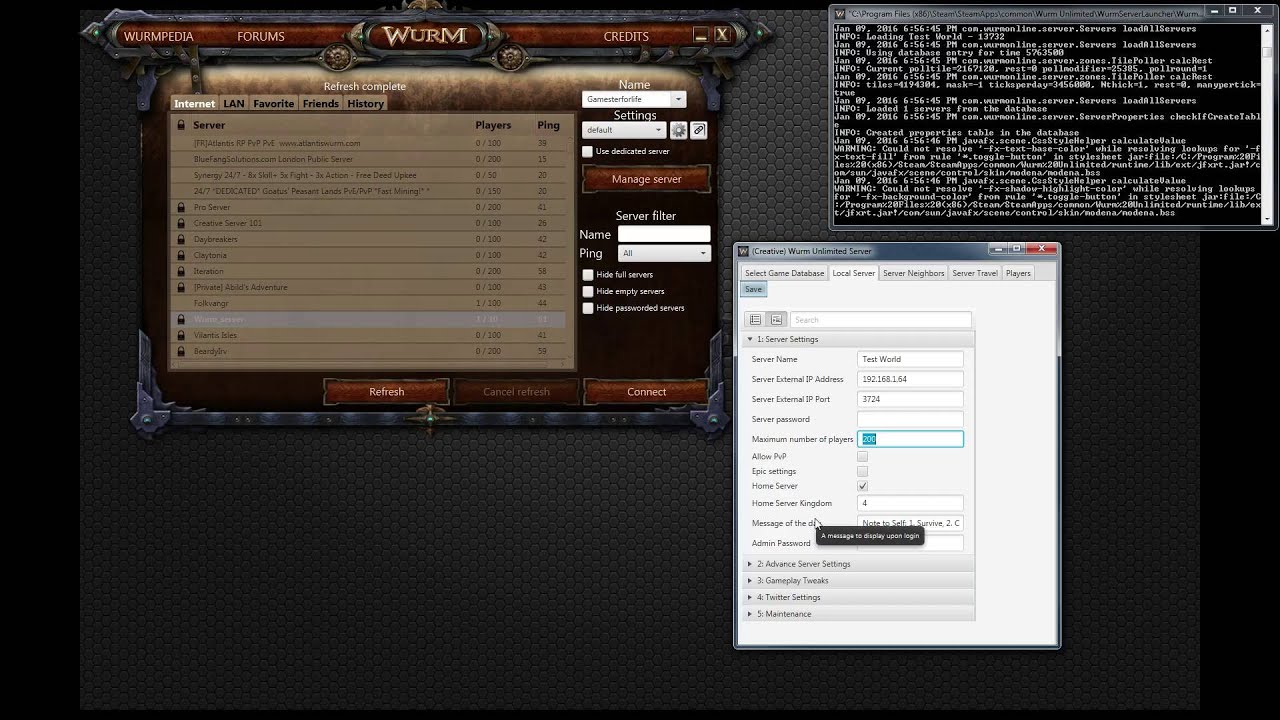
Task: Focus the server filter Name field
Action: click(x=664, y=234)
